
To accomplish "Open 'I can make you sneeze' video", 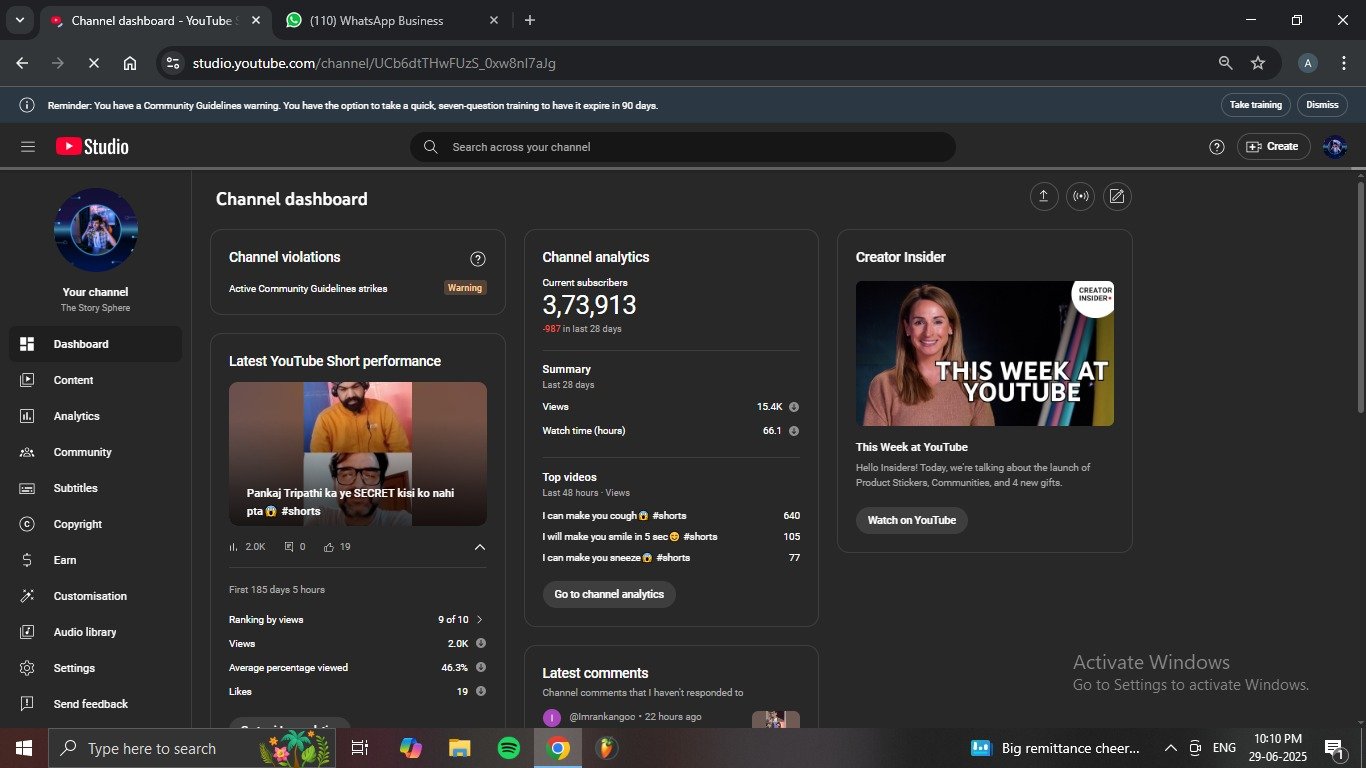I will 614,558.
